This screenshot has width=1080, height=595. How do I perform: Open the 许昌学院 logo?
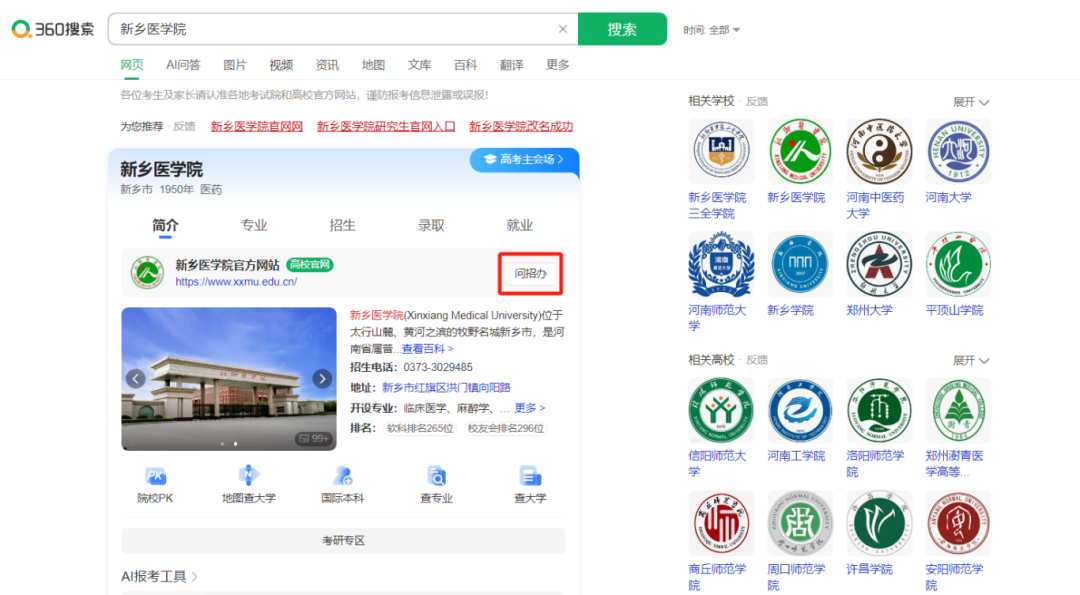coord(879,523)
